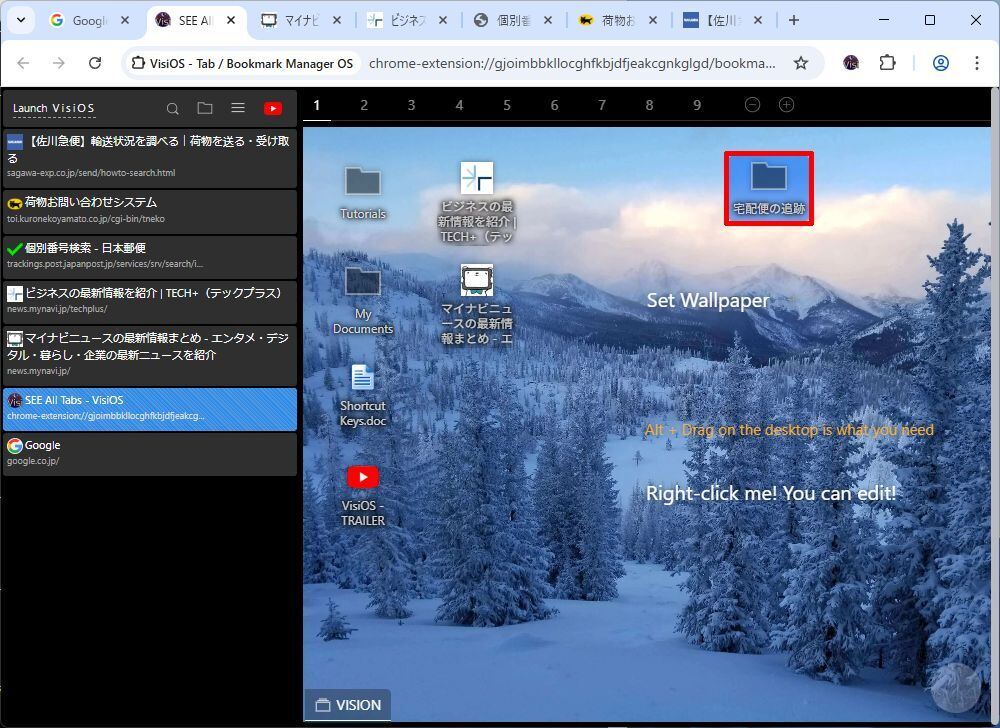
Task: Switch to desktop 5 tab
Action: [x=507, y=105]
